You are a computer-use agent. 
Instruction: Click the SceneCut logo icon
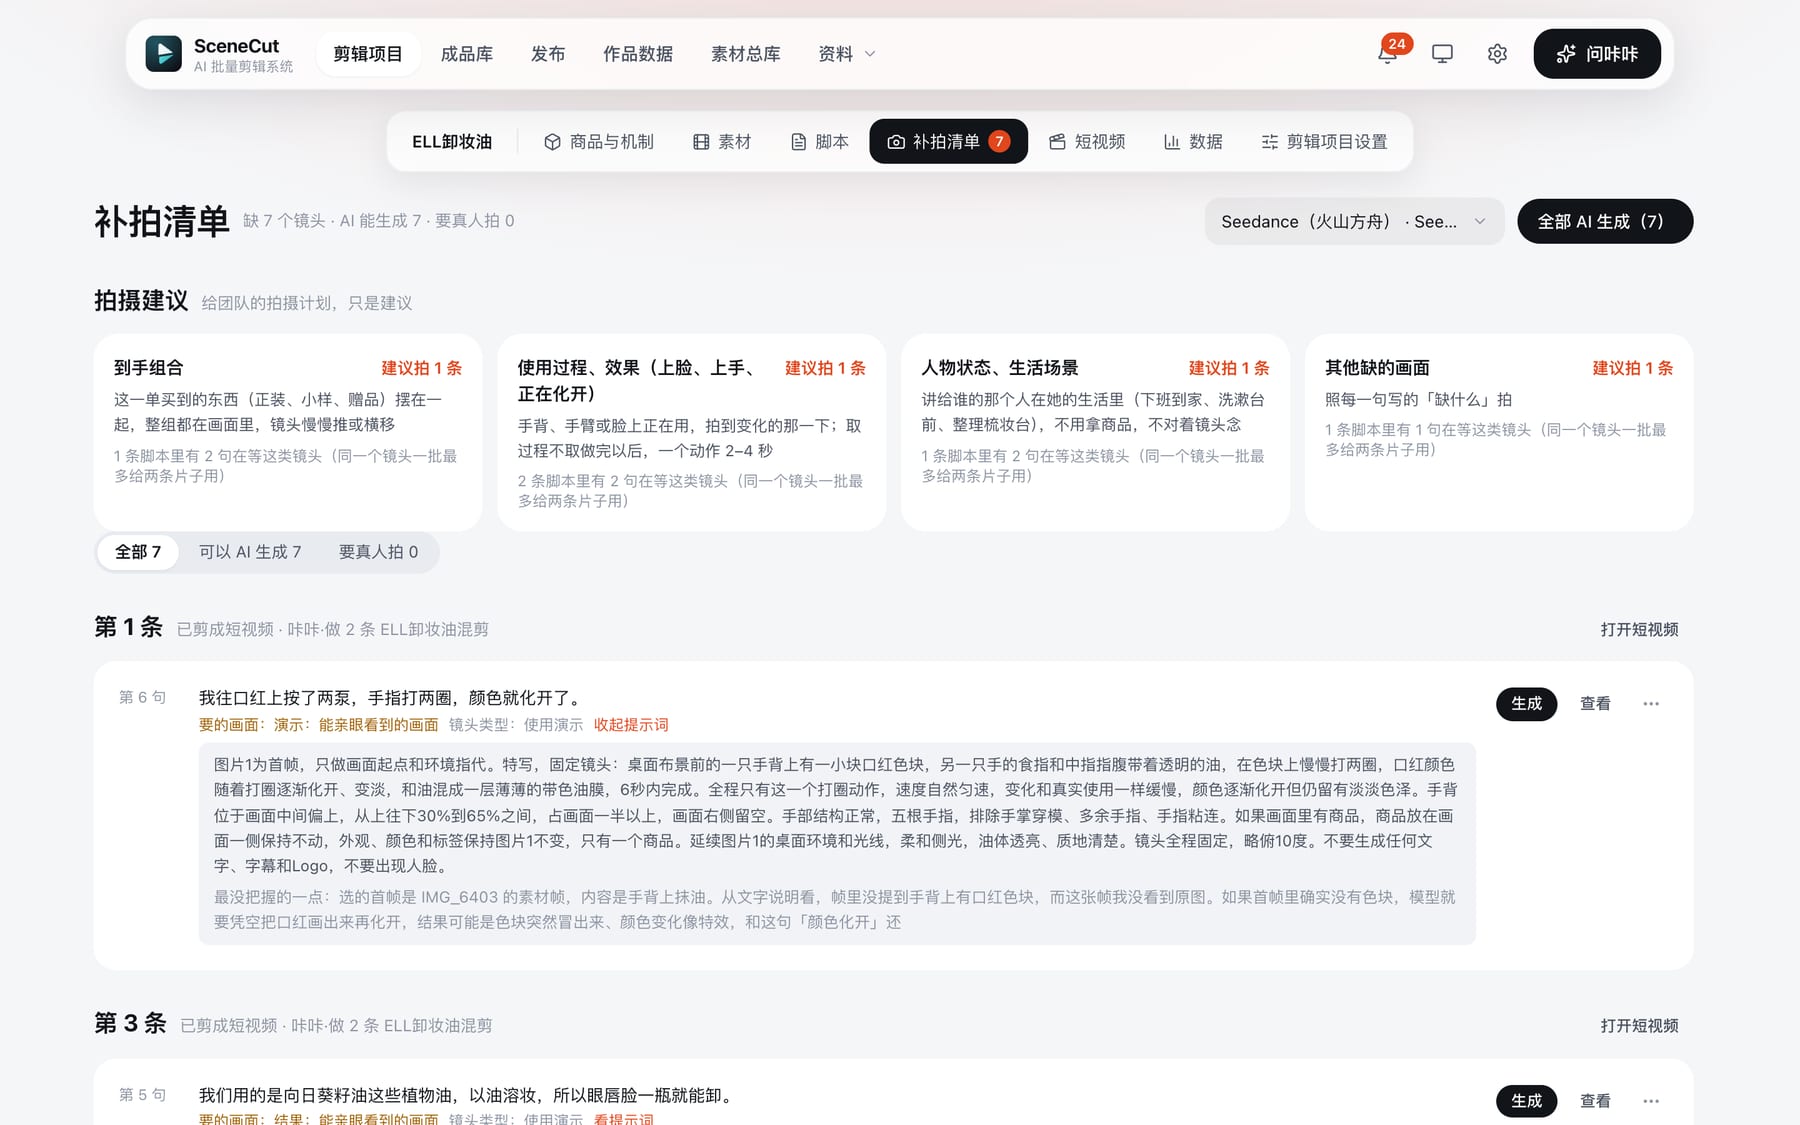pos(164,54)
